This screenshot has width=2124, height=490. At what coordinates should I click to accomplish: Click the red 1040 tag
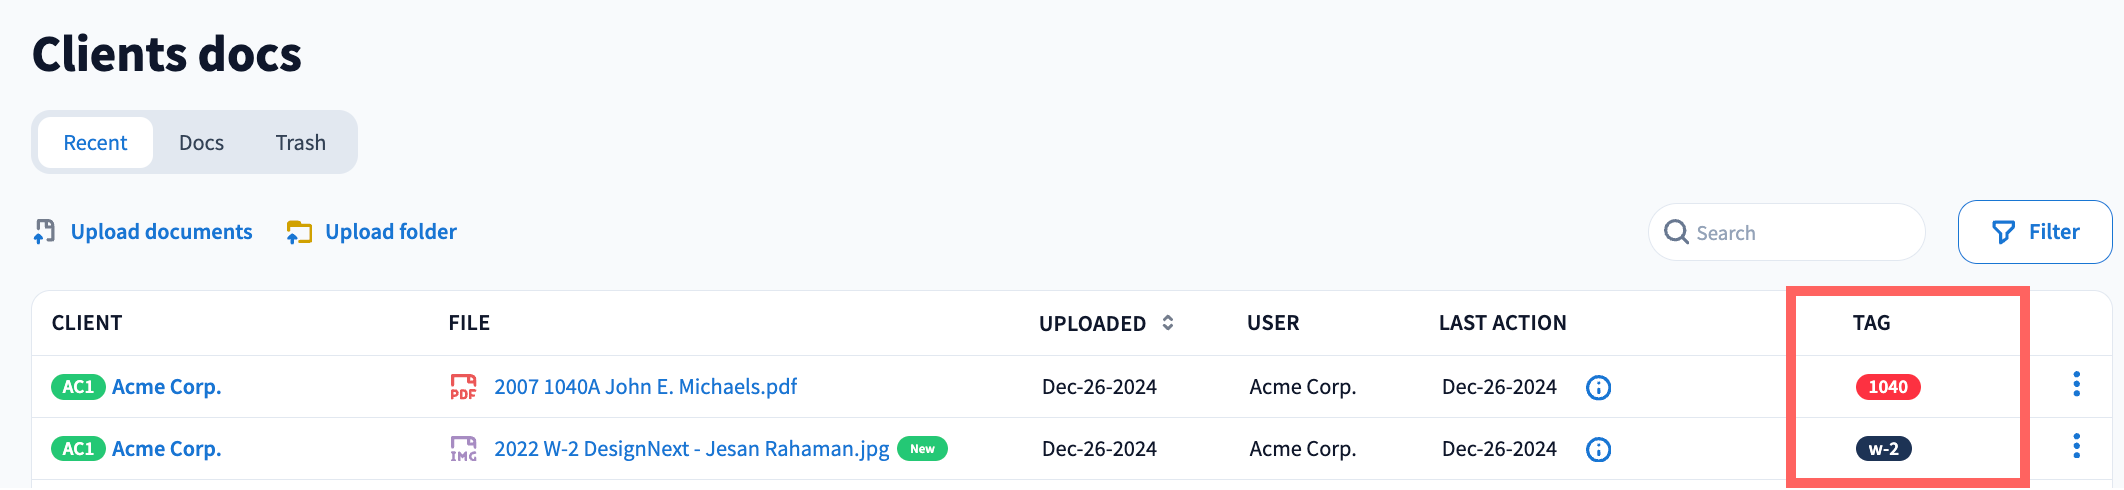(1888, 387)
